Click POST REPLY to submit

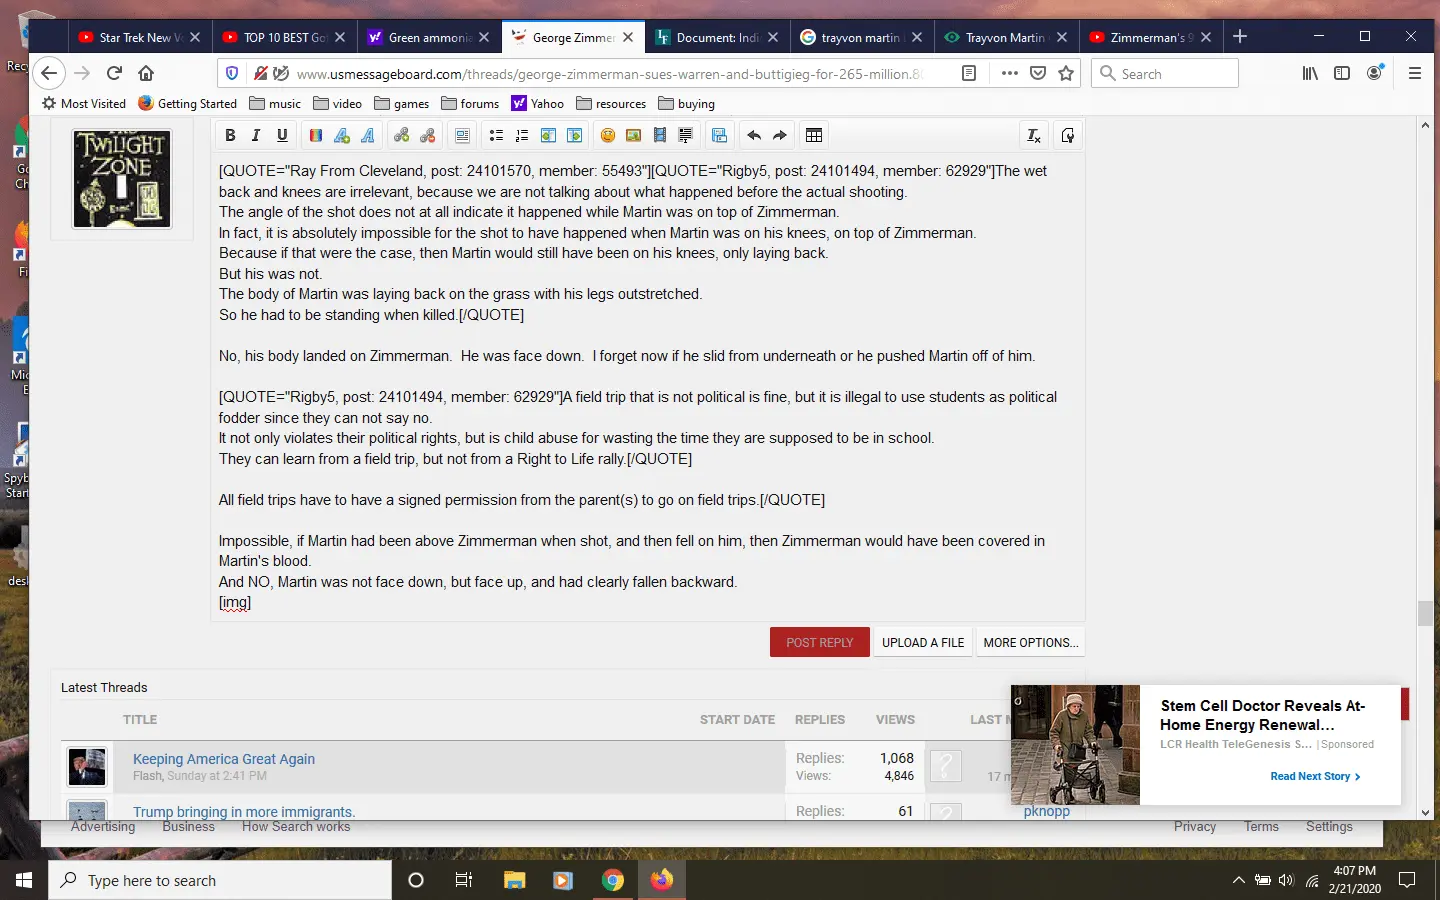coord(820,643)
